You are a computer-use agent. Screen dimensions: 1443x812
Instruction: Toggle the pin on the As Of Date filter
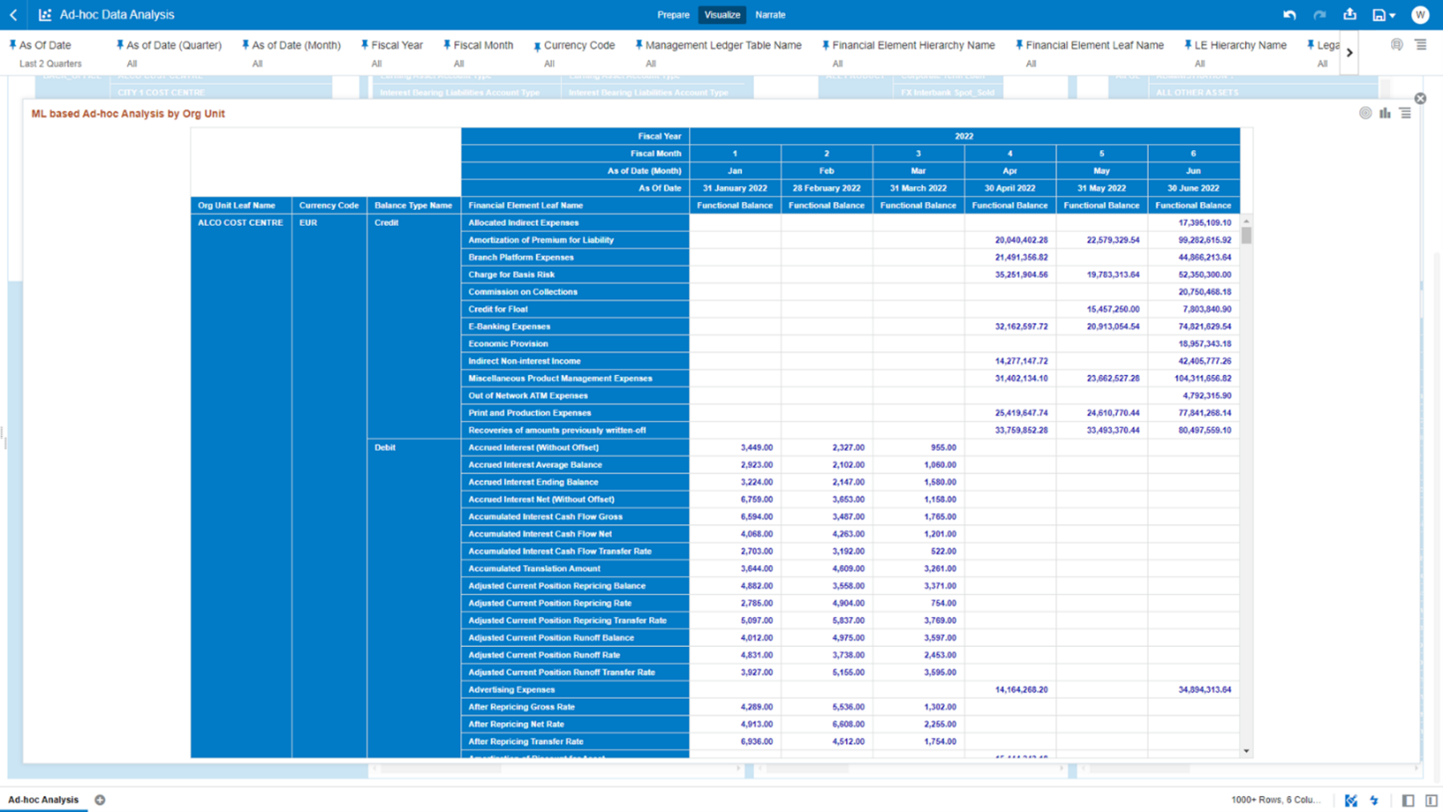coord(11,44)
